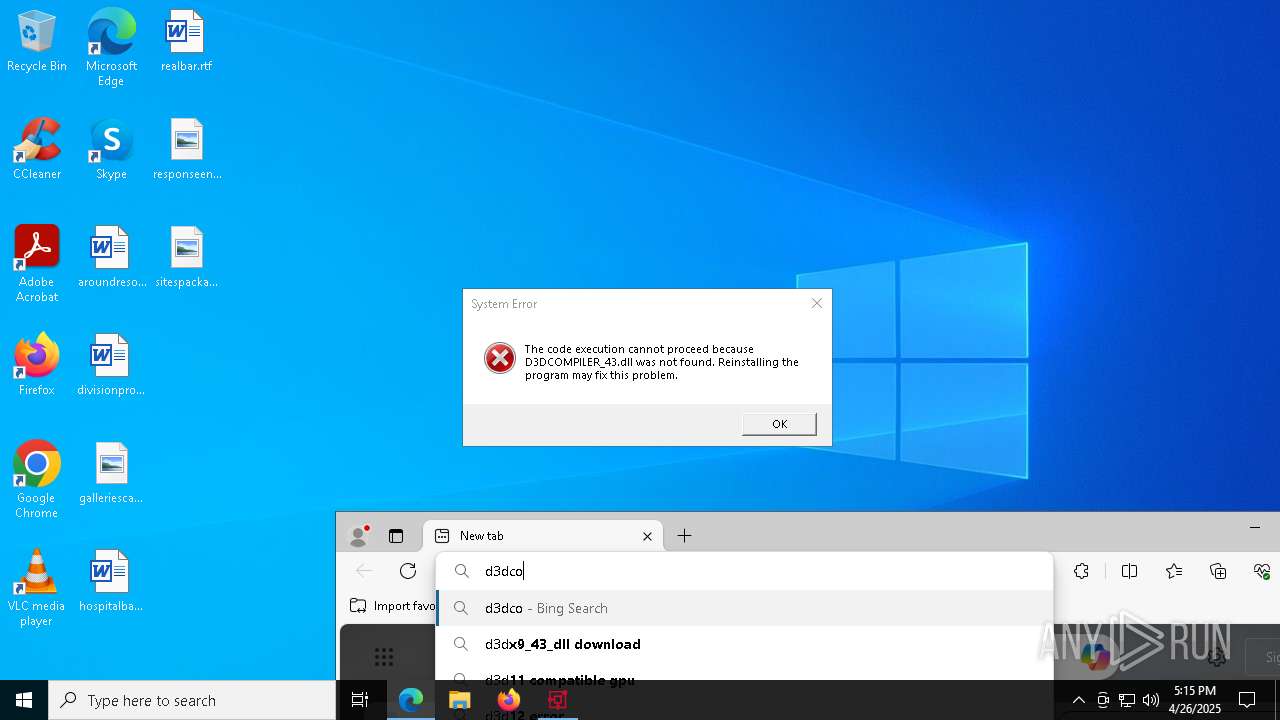Launch Microsoft Edge from the desktop

point(111,48)
